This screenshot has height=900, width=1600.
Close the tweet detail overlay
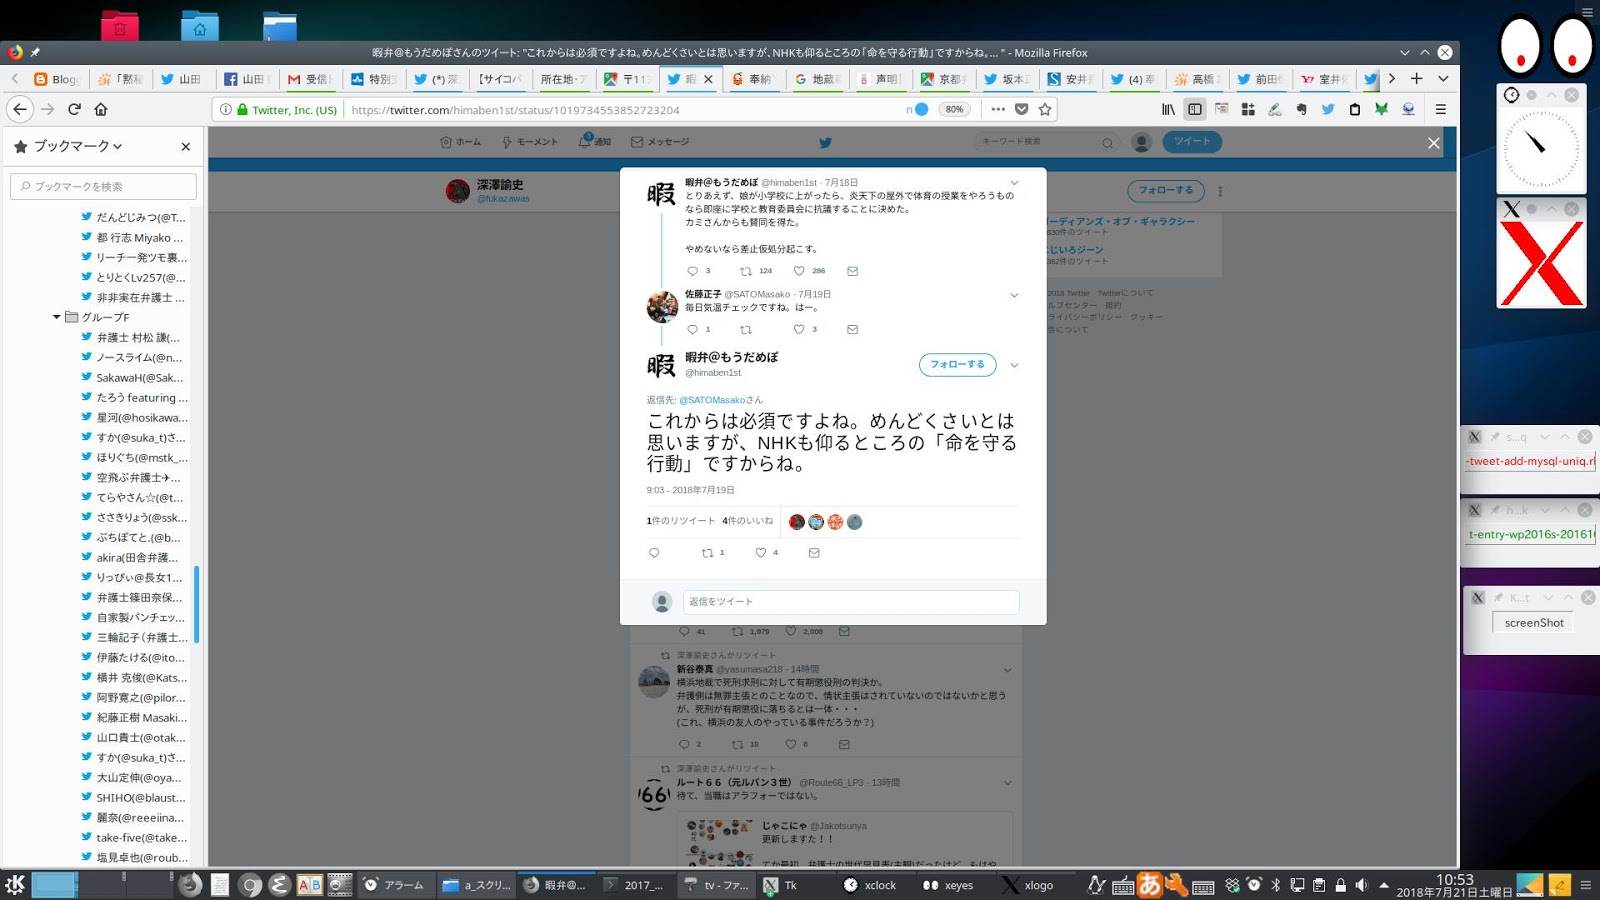tap(1433, 143)
